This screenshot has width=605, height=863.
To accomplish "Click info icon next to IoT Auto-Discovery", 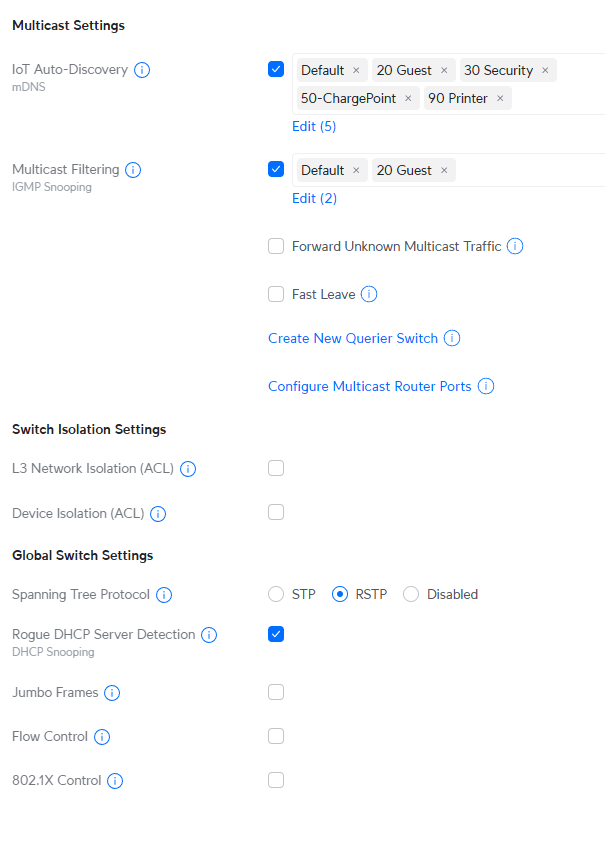I will [x=142, y=70].
